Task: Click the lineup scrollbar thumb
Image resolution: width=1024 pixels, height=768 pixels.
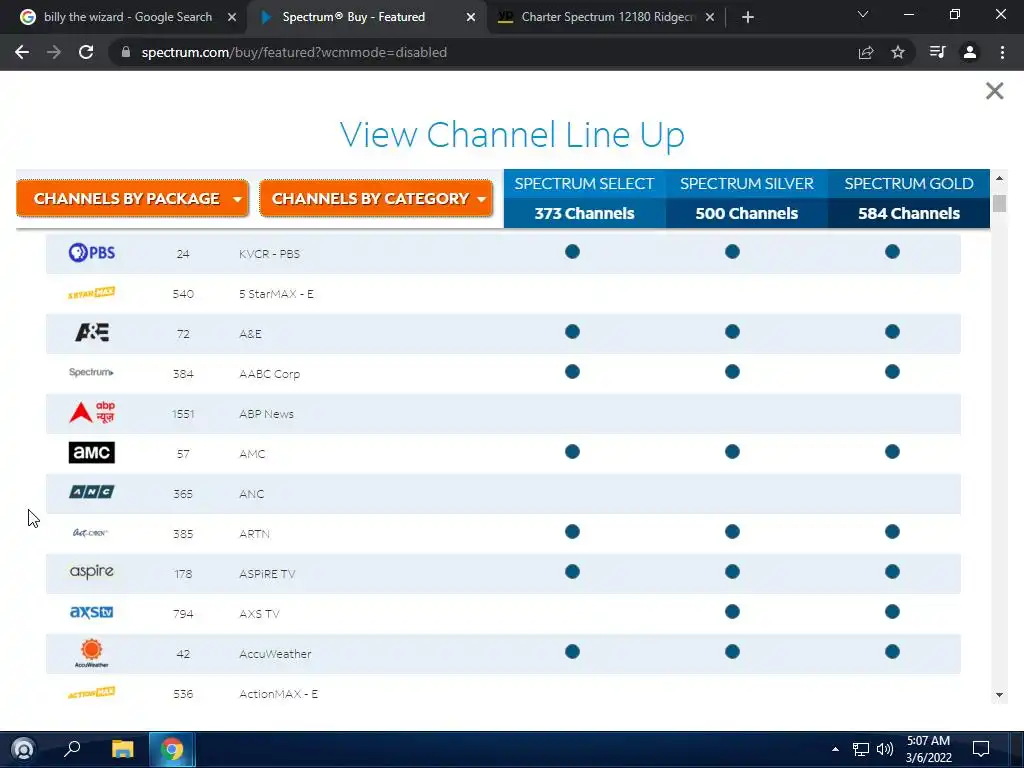Action: point(999,203)
